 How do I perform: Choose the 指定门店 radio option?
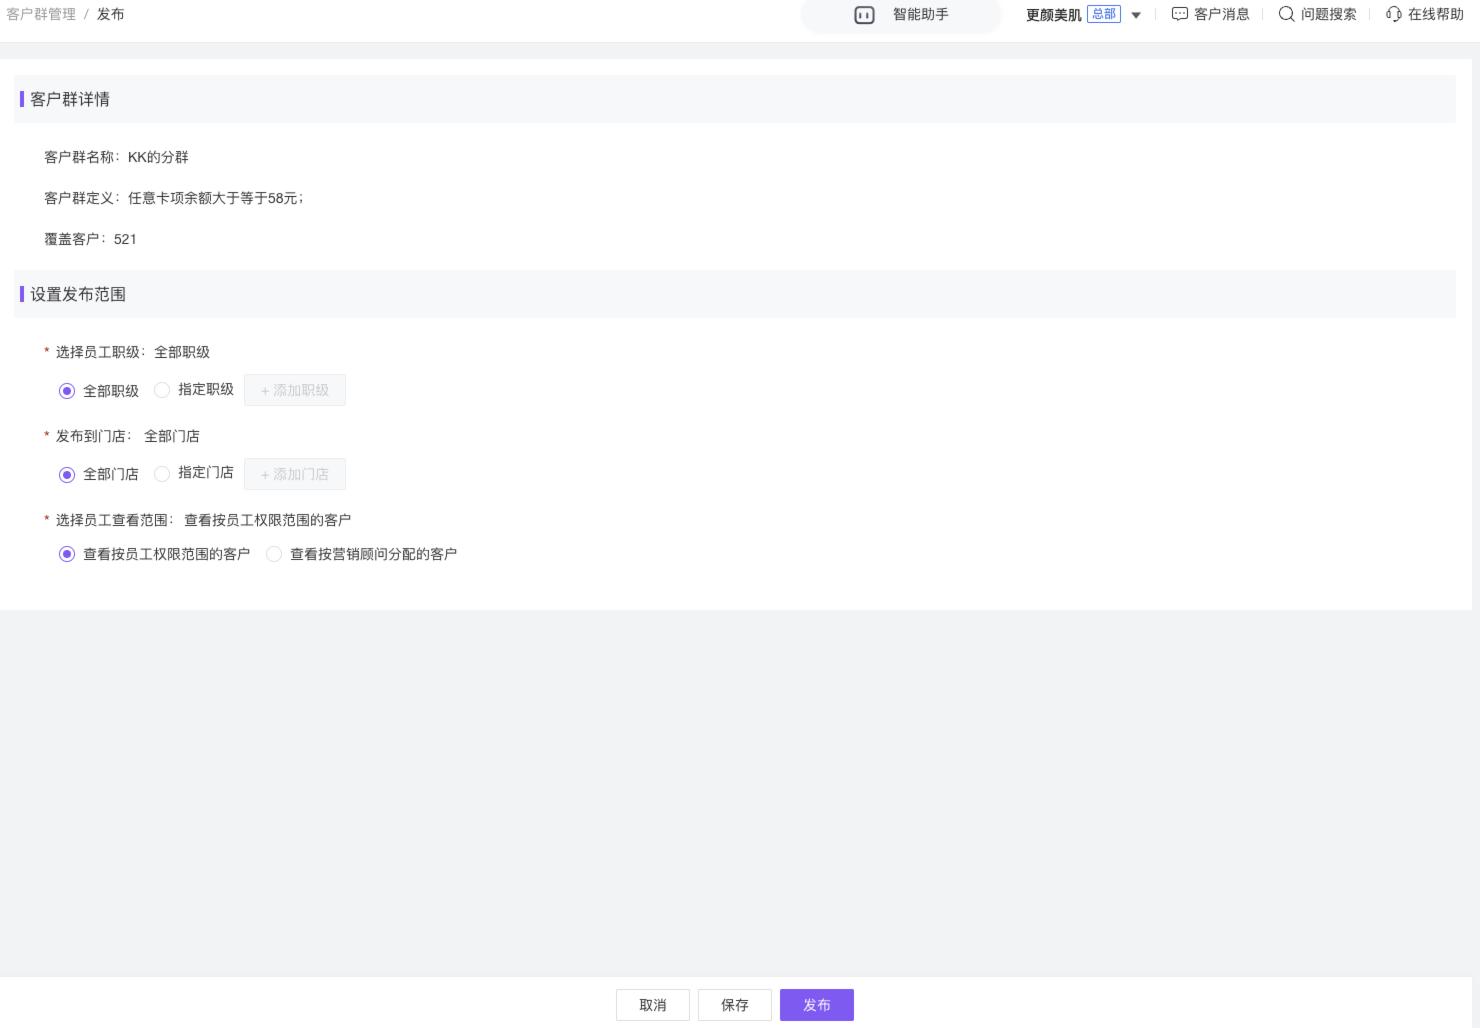[162, 474]
